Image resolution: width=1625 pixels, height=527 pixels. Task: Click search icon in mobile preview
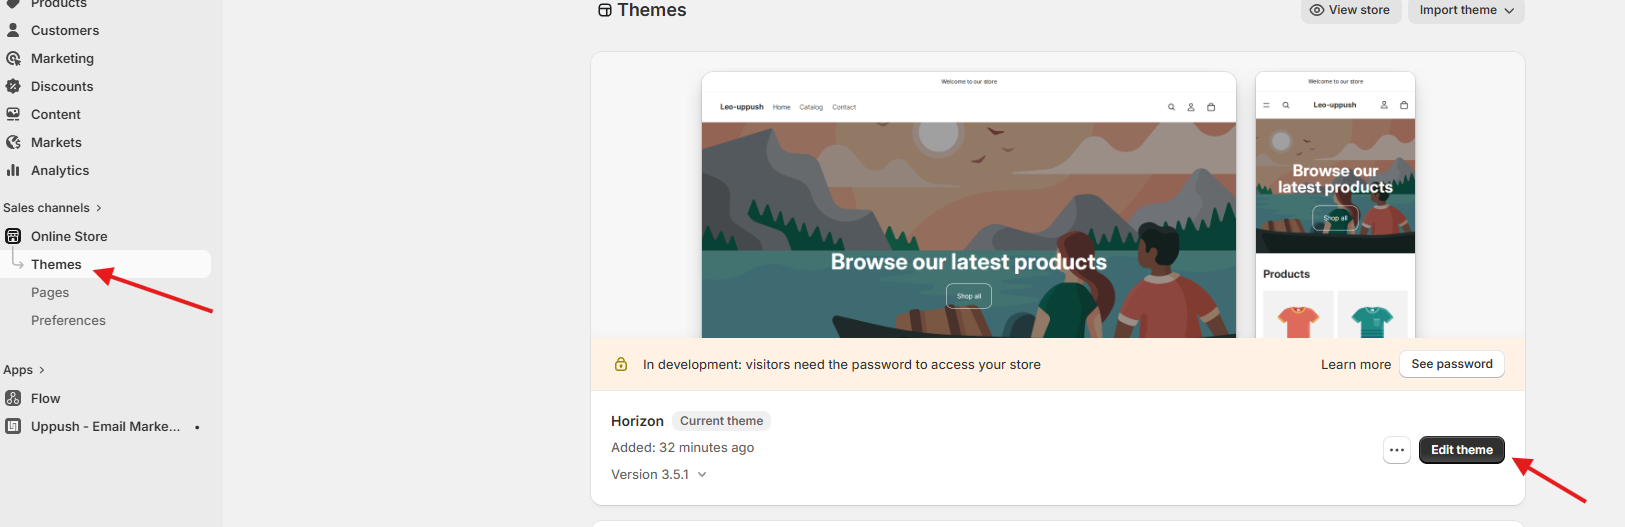[x=1286, y=105]
